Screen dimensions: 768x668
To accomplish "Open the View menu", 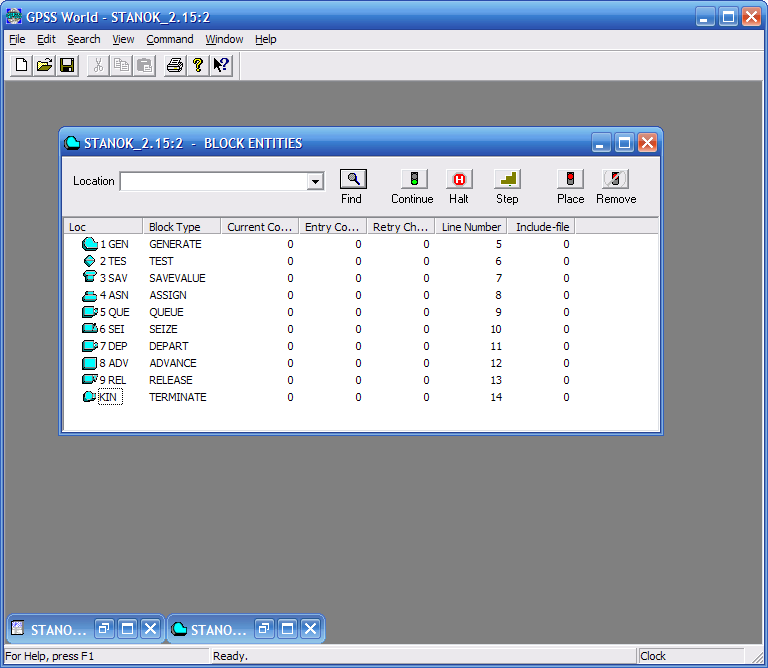I will click(x=123, y=39).
